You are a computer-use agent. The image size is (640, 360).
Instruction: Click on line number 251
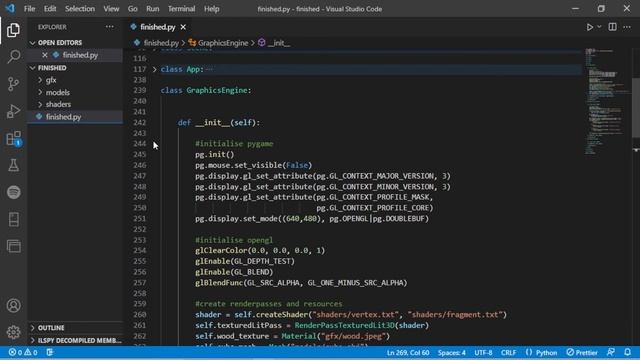(x=139, y=219)
